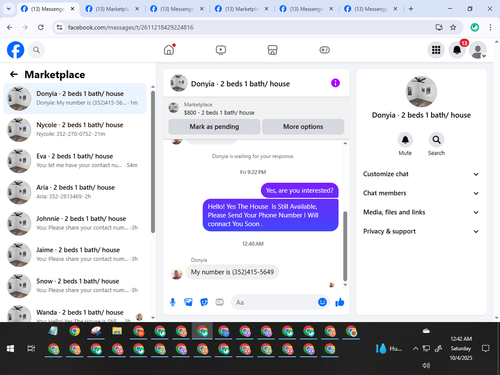Open Aria conversation

75,192
